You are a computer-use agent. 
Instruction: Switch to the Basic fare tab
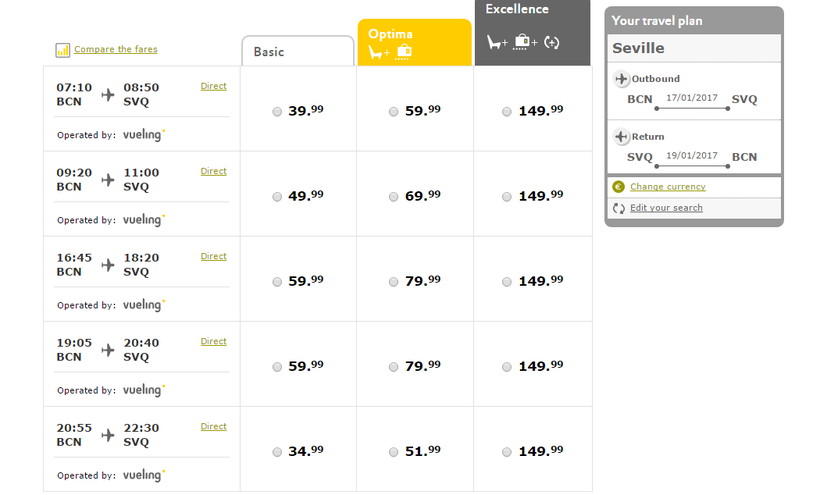point(298,52)
